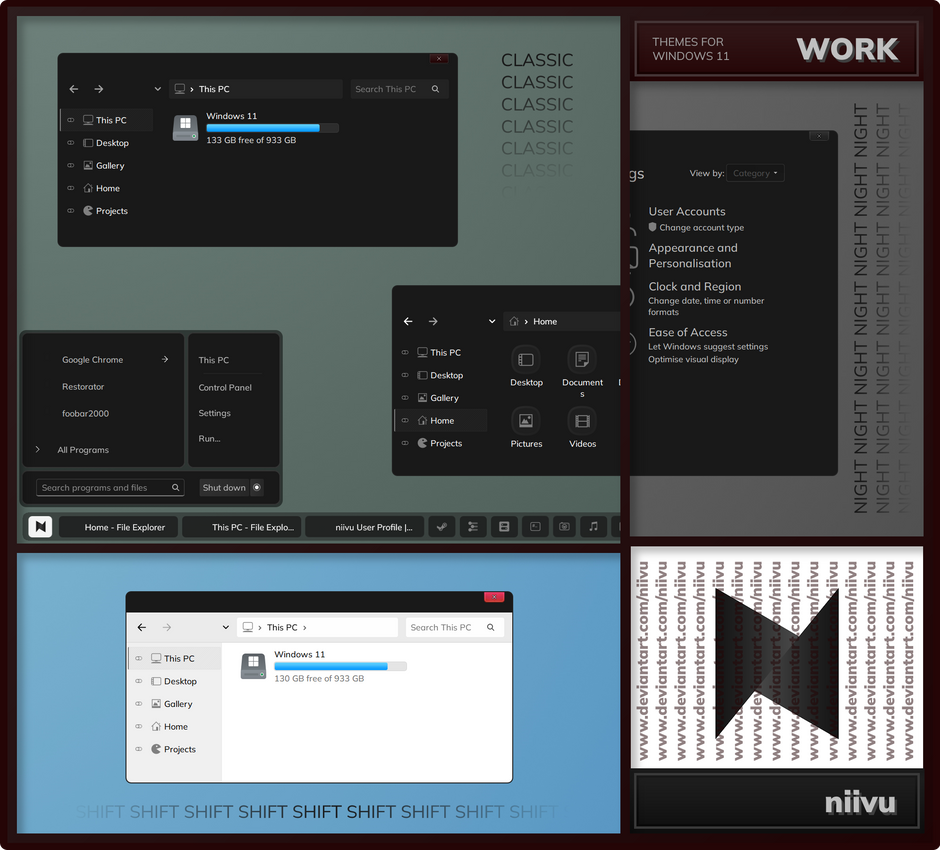Open Pictures folder icon in Home window
The height and width of the screenshot is (850, 940).
point(526,421)
